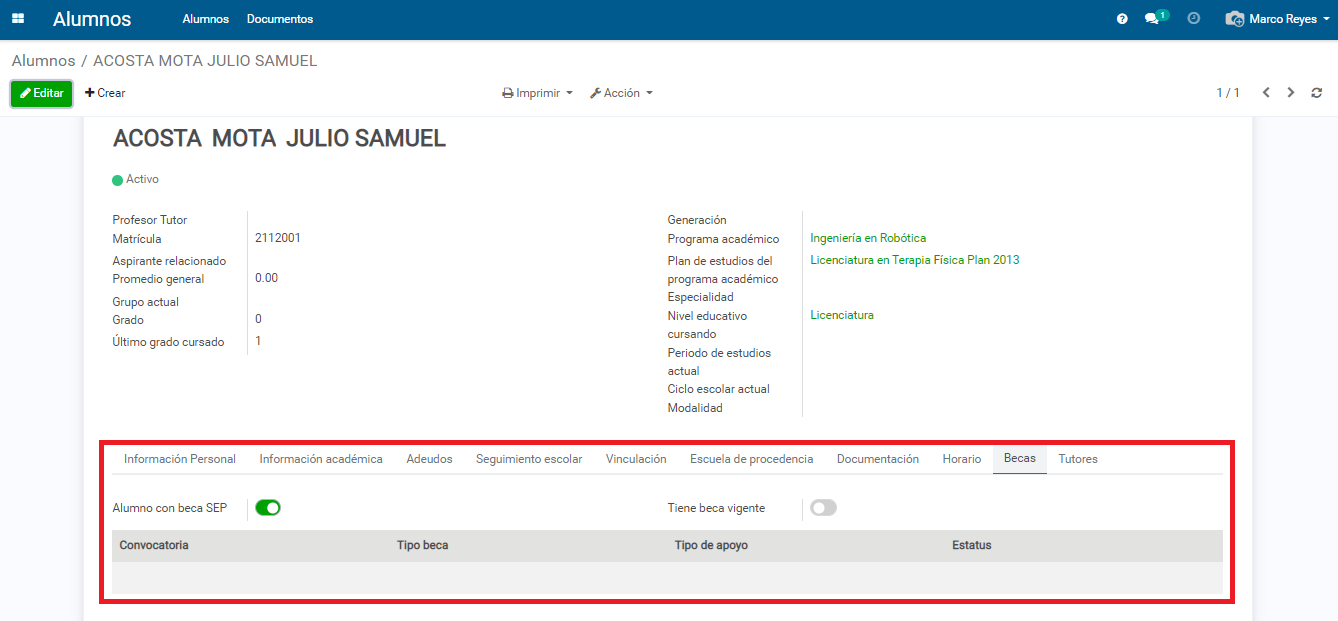Open the activities clock icon
This screenshot has height=621, width=1338.
1193,18
